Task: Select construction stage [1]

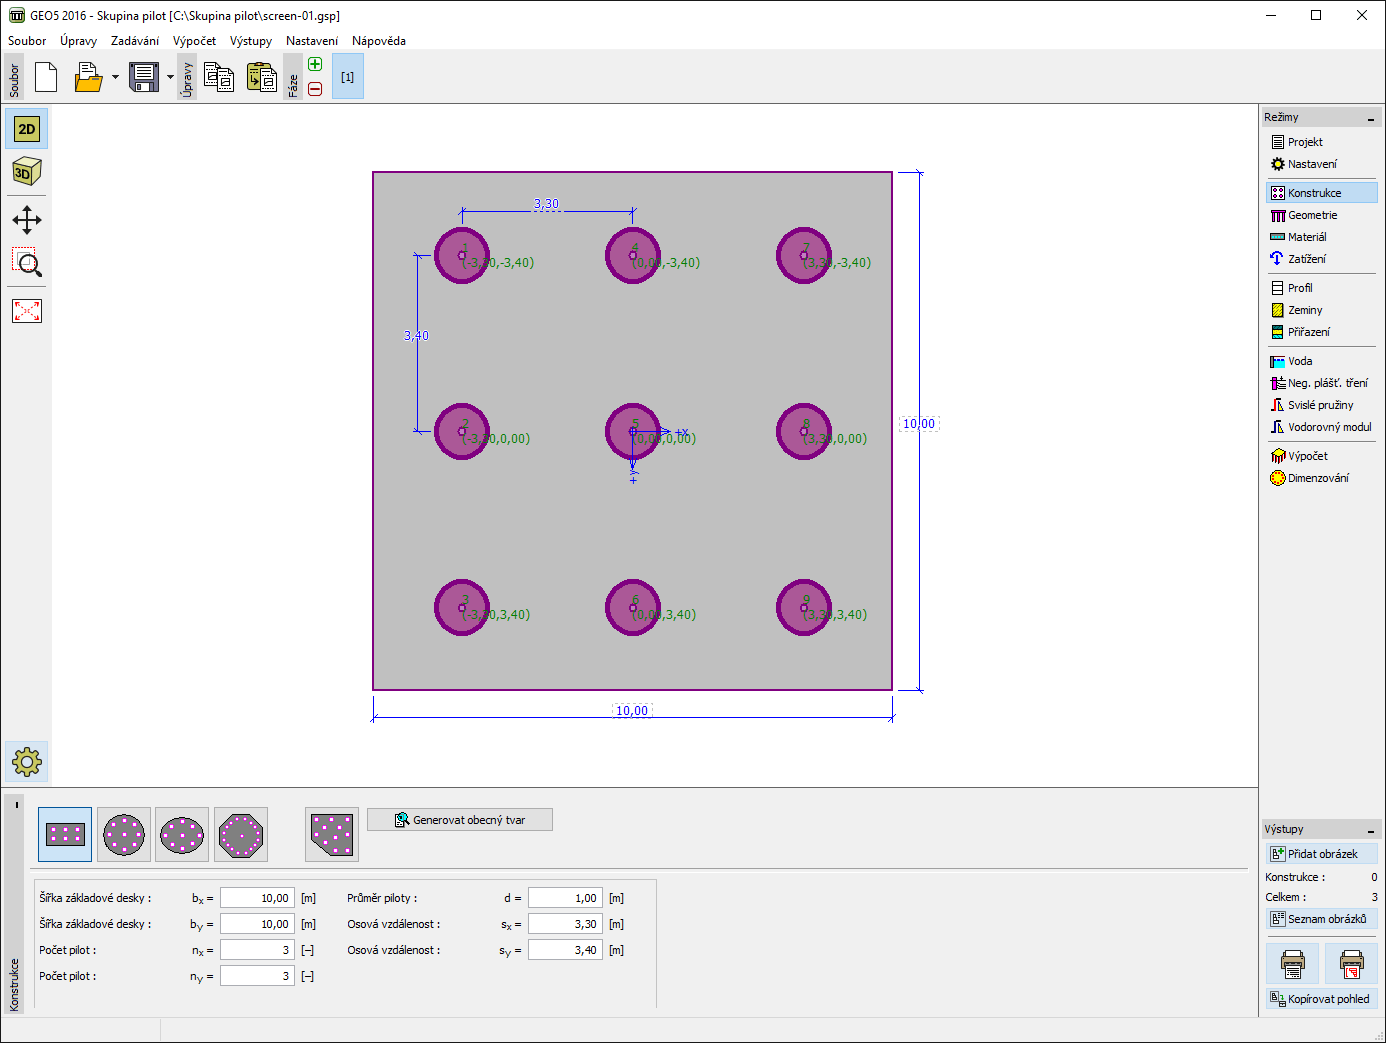Action: pyautogui.click(x=347, y=77)
